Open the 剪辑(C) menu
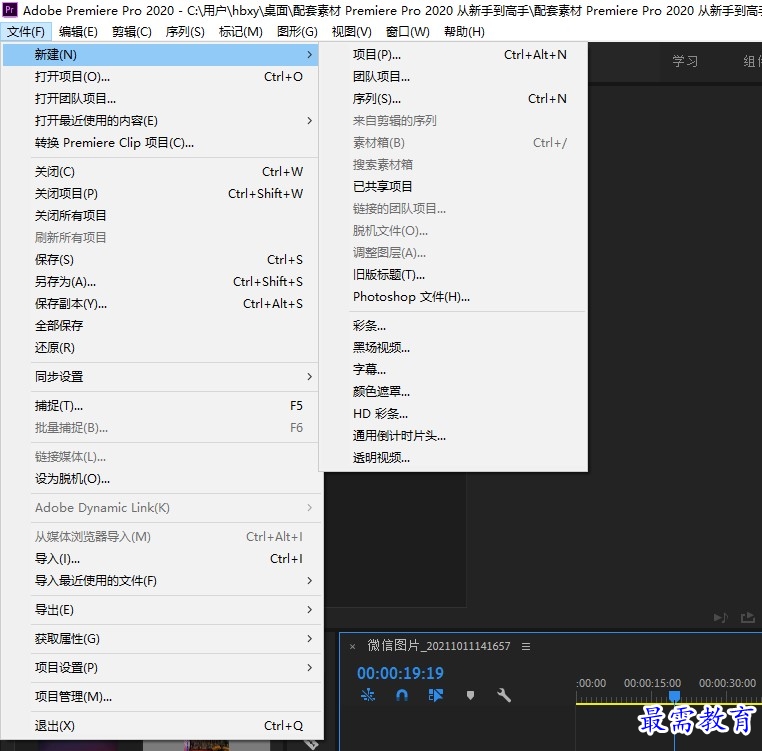762x751 pixels. click(131, 32)
